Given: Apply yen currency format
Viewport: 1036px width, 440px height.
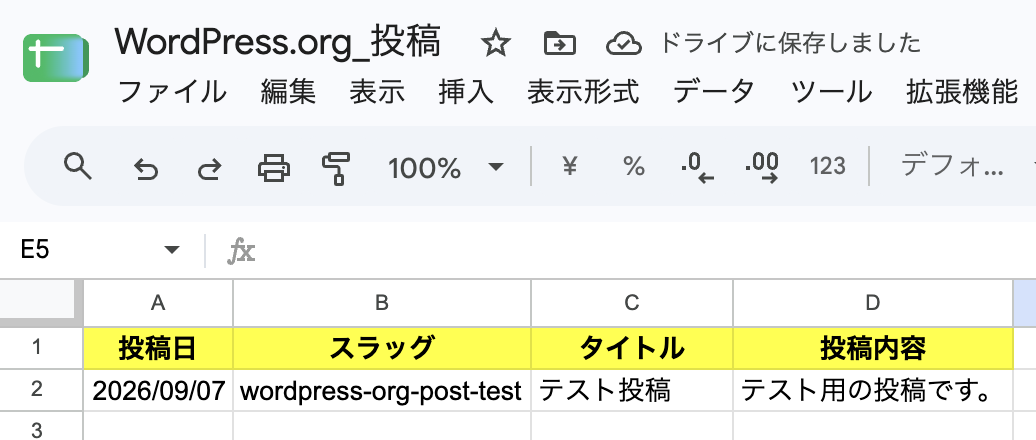Looking at the screenshot, I should click(x=570, y=166).
